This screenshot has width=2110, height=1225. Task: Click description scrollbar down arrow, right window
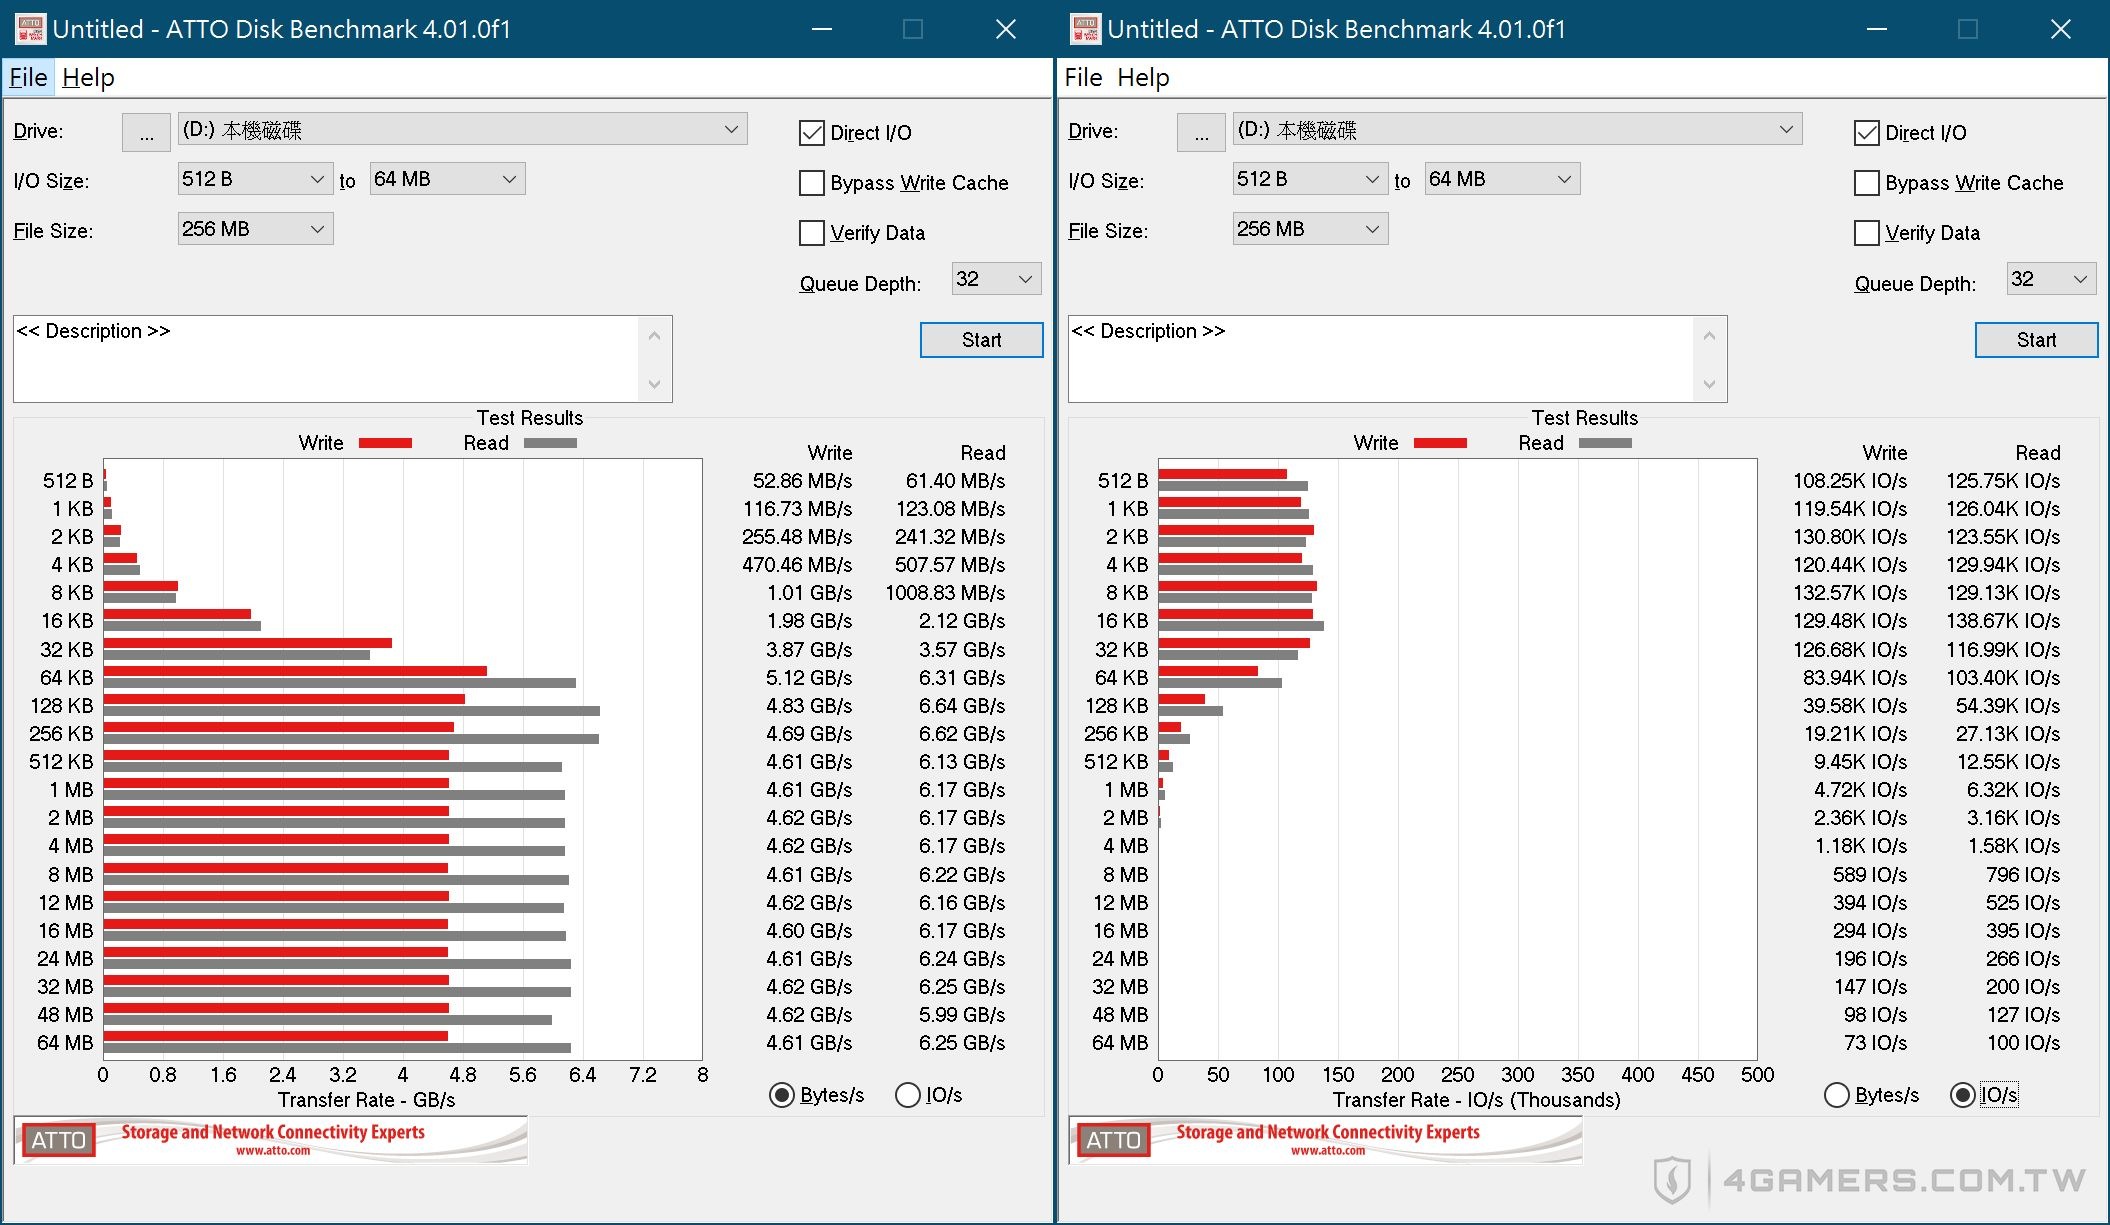[1709, 384]
